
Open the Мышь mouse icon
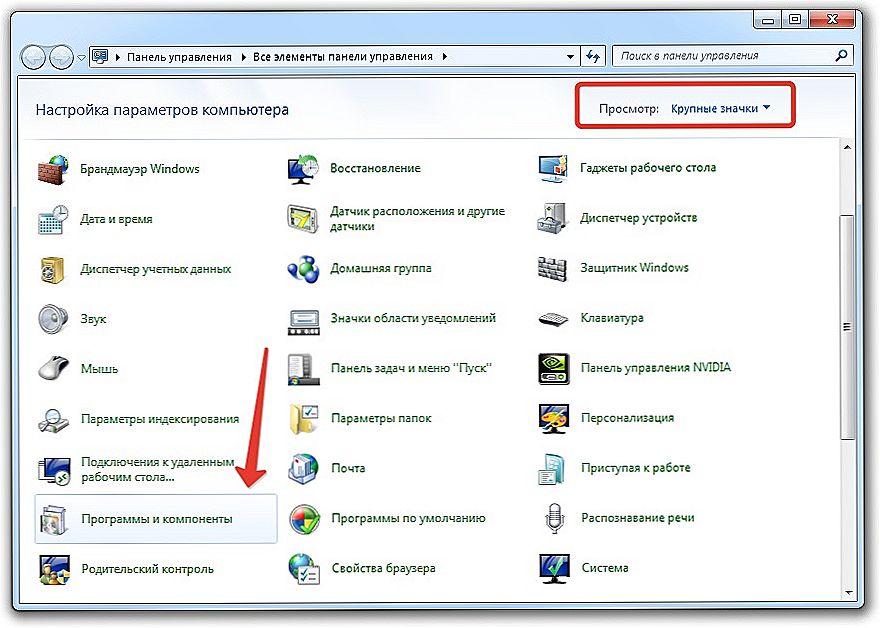pyautogui.click(x=53, y=369)
